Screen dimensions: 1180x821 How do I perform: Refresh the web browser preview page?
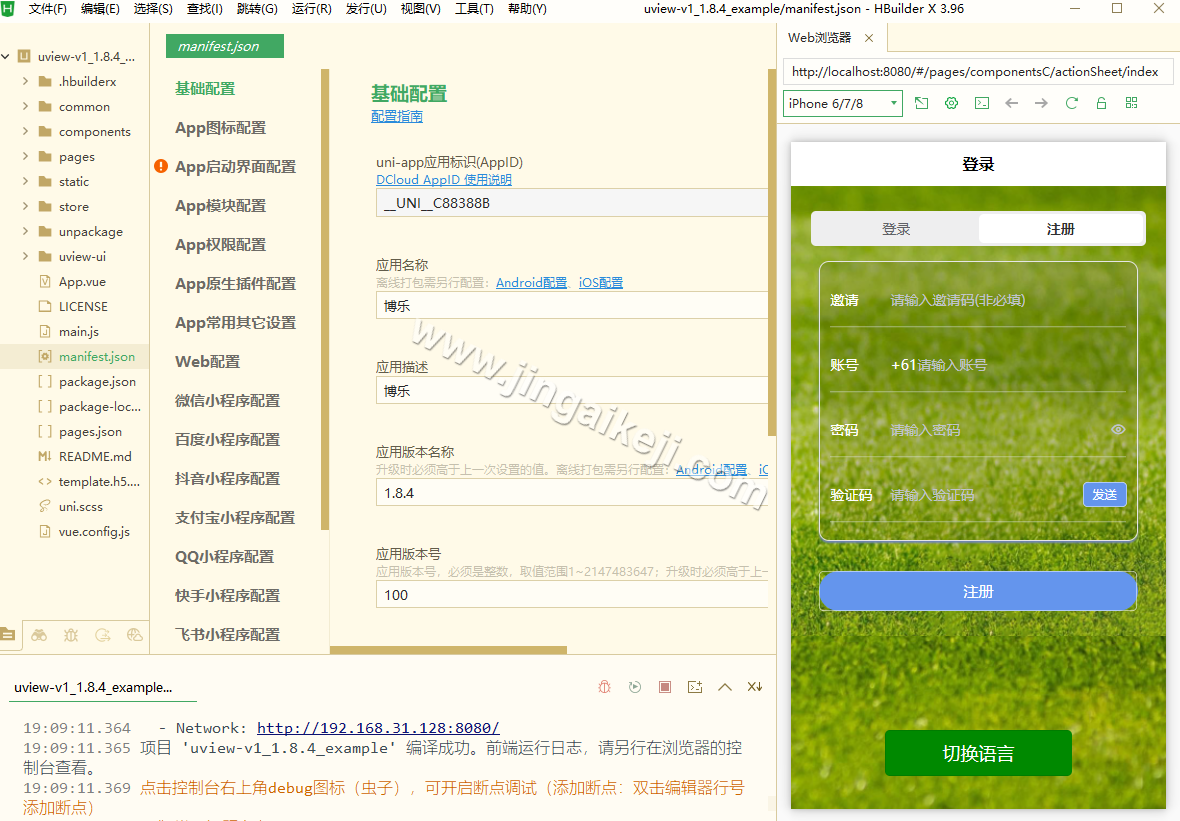pyautogui.click(x=1071, y=103)
